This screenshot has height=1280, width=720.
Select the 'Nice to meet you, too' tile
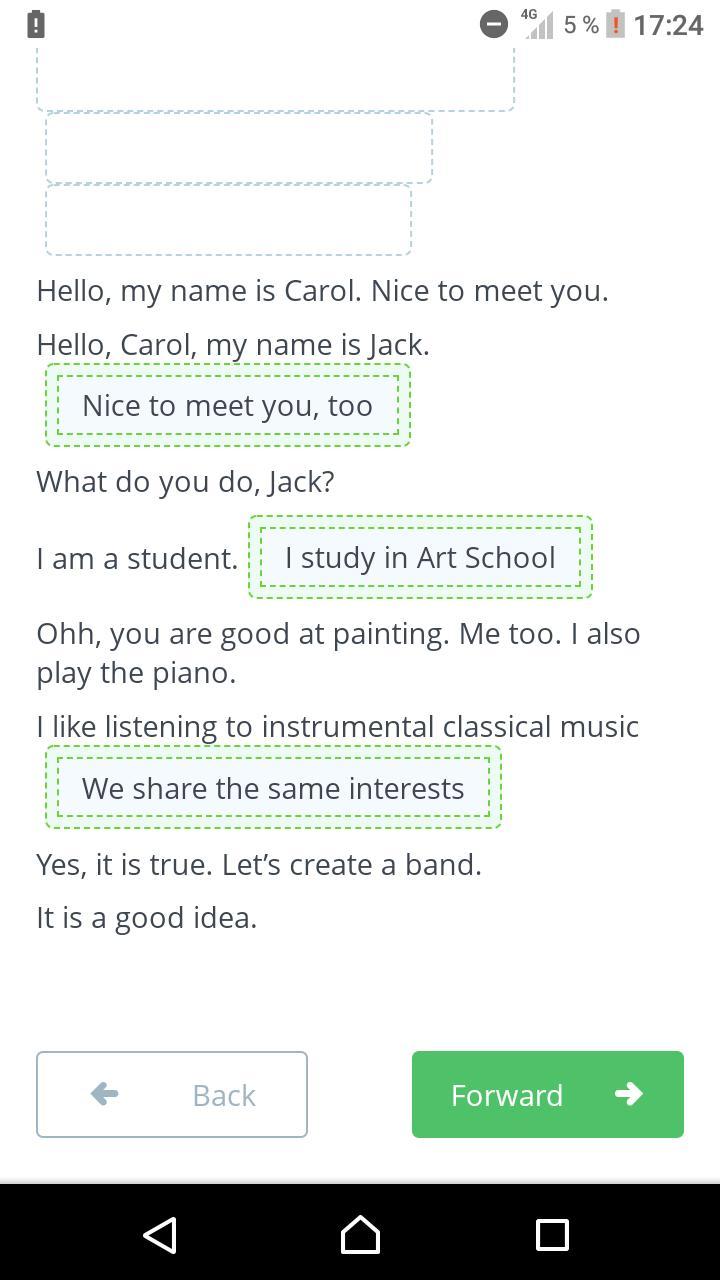pyautogui.click(x=228, y=405)
